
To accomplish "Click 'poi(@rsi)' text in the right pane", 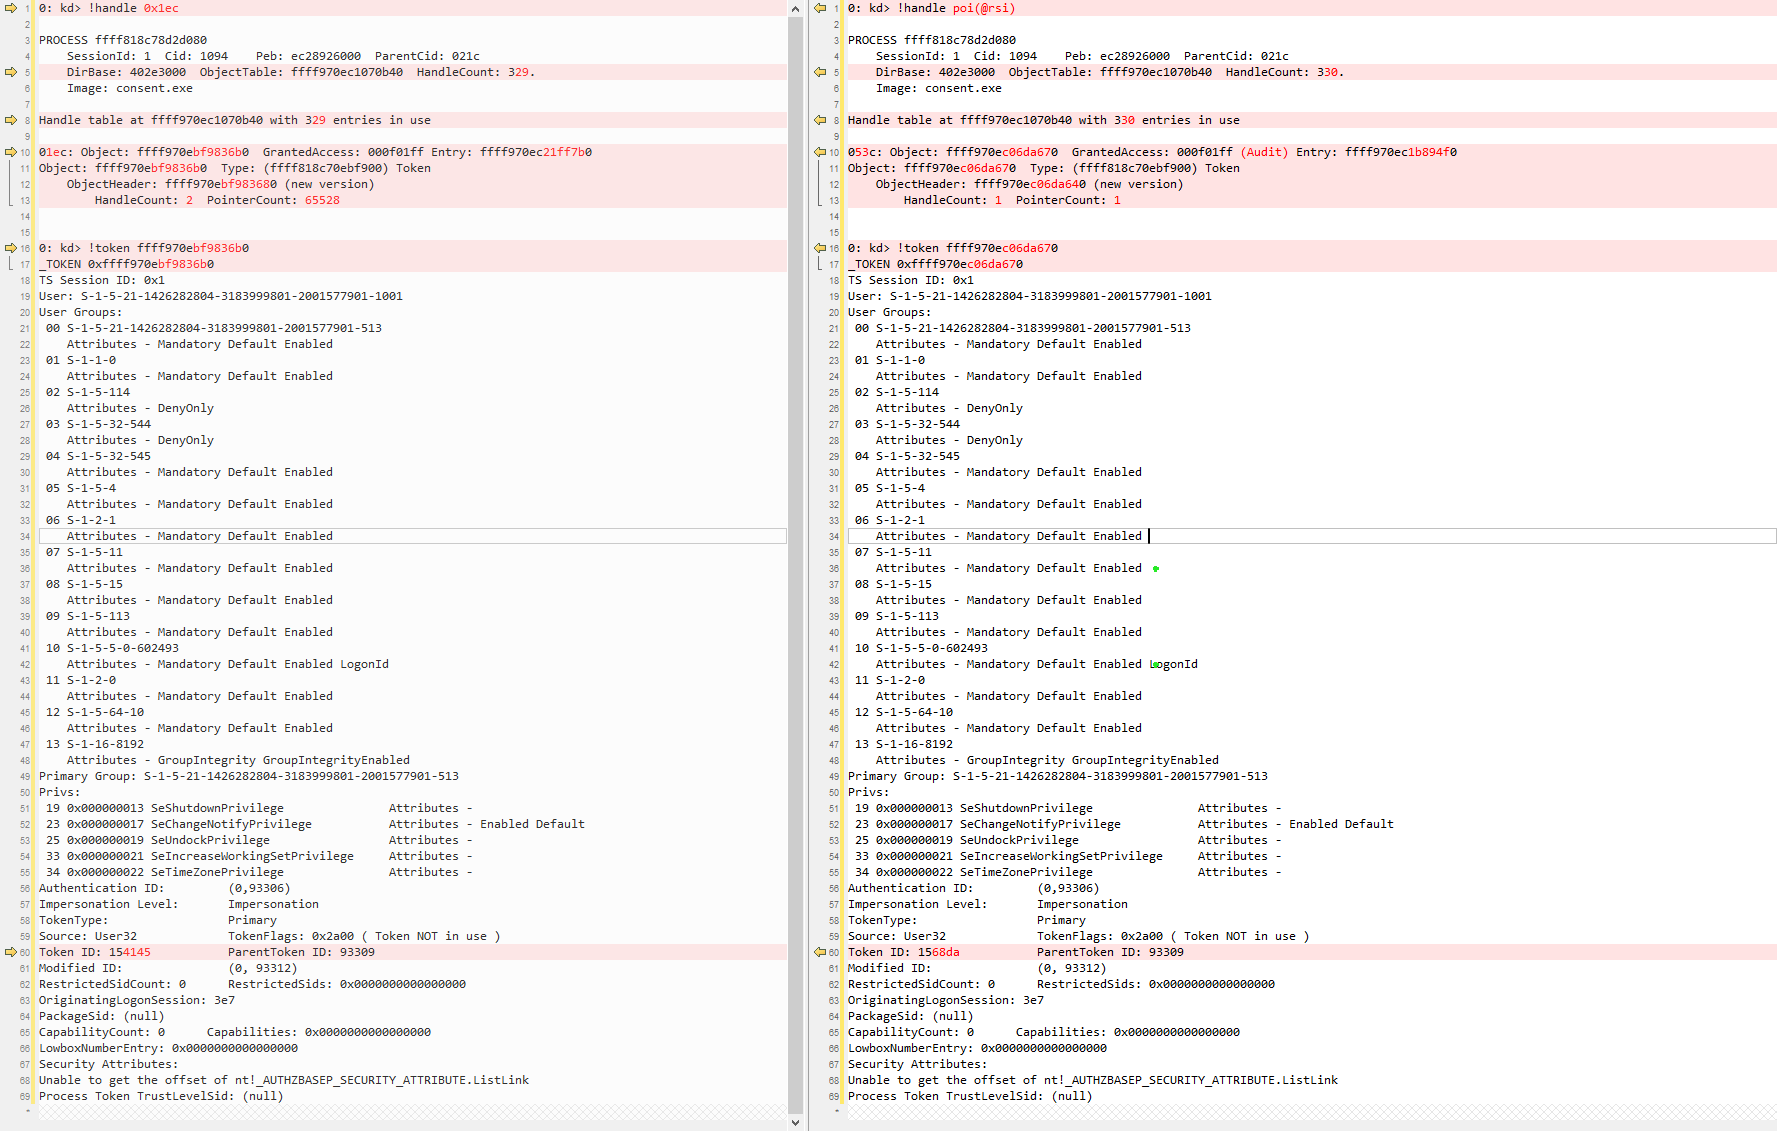I will 982,8.
